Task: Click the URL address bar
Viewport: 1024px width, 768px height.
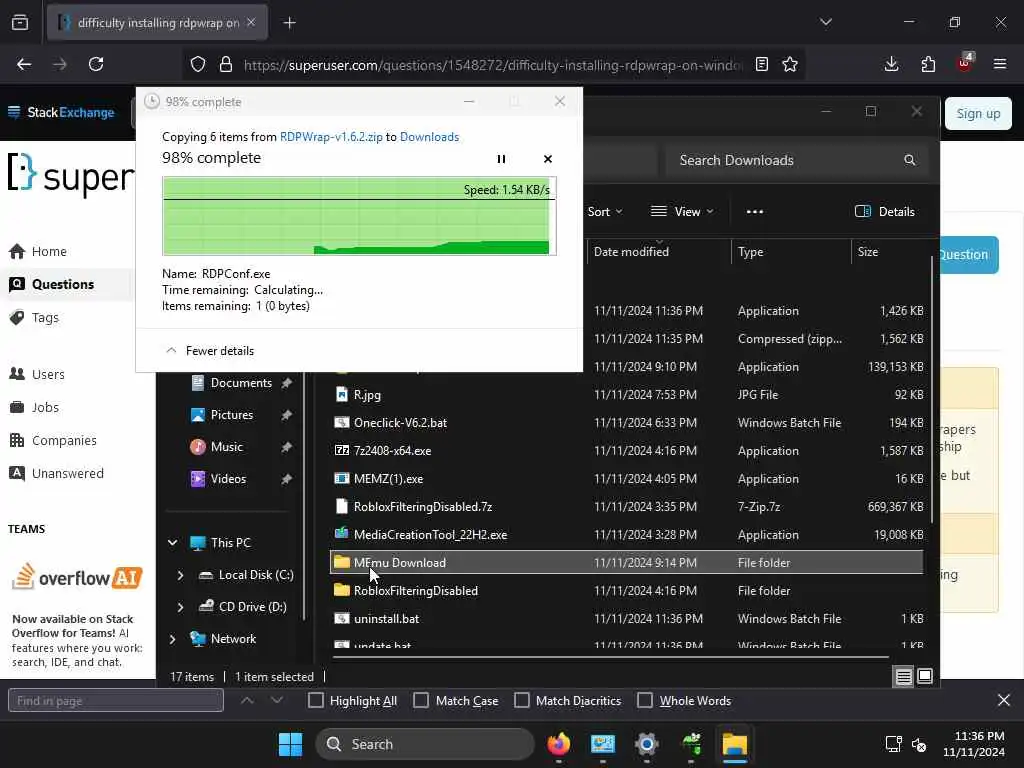Action: pyautogui.click(x=493, y=65)
